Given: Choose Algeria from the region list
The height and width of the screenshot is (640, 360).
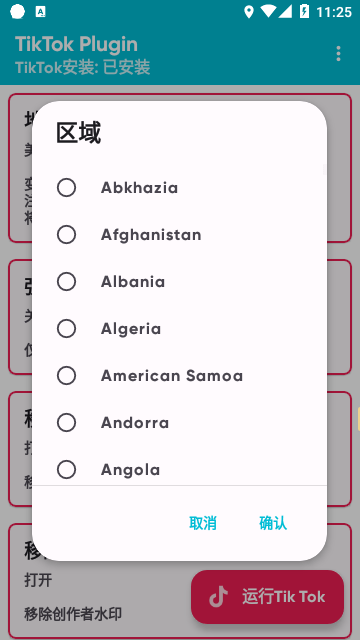Looking at the screenshot, I should (x=179, y=329).
